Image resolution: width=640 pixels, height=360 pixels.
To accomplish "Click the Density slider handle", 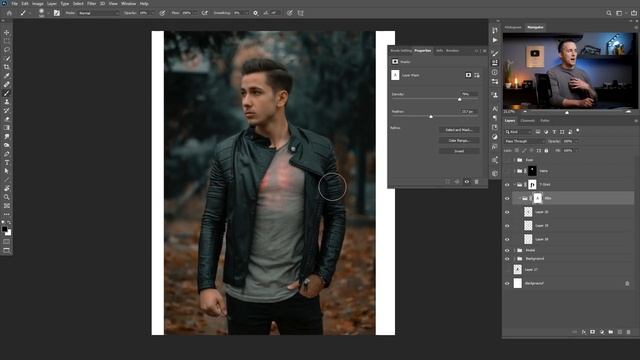I will click(460, 99).
